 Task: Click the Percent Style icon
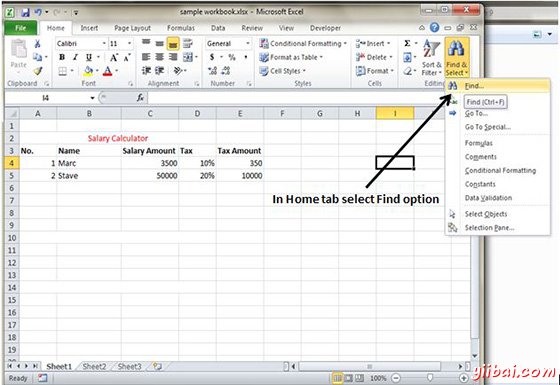pyautogui.click(x=232, y=57)
